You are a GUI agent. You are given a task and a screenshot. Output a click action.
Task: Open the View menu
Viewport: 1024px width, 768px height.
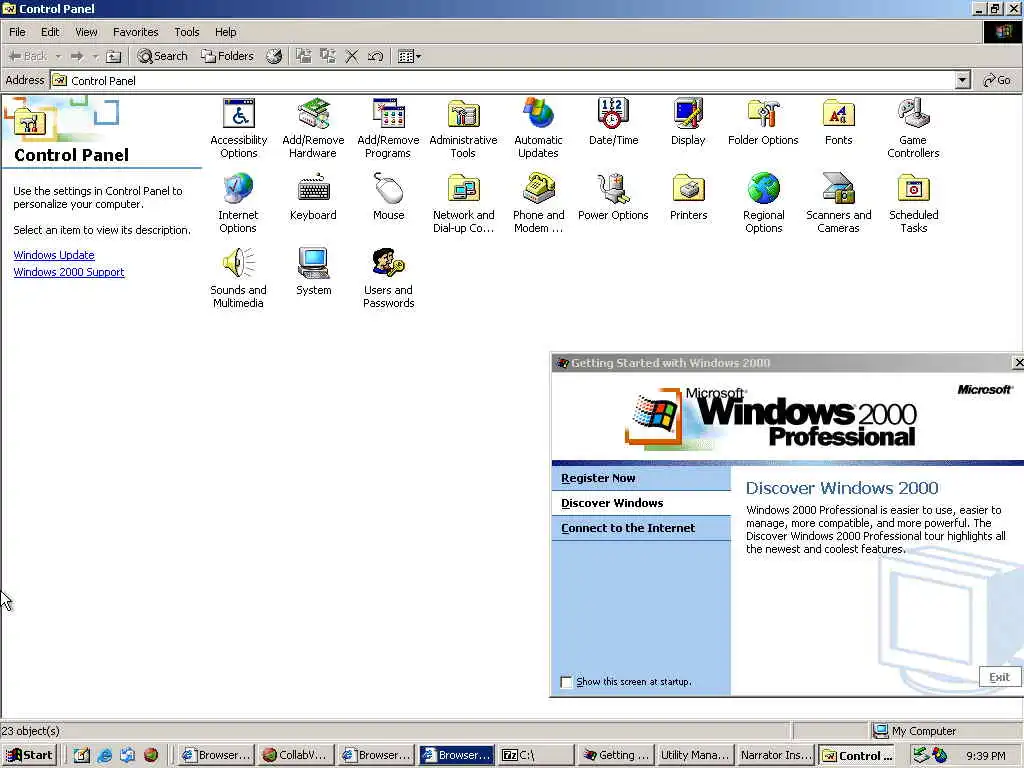coord(86,32)
